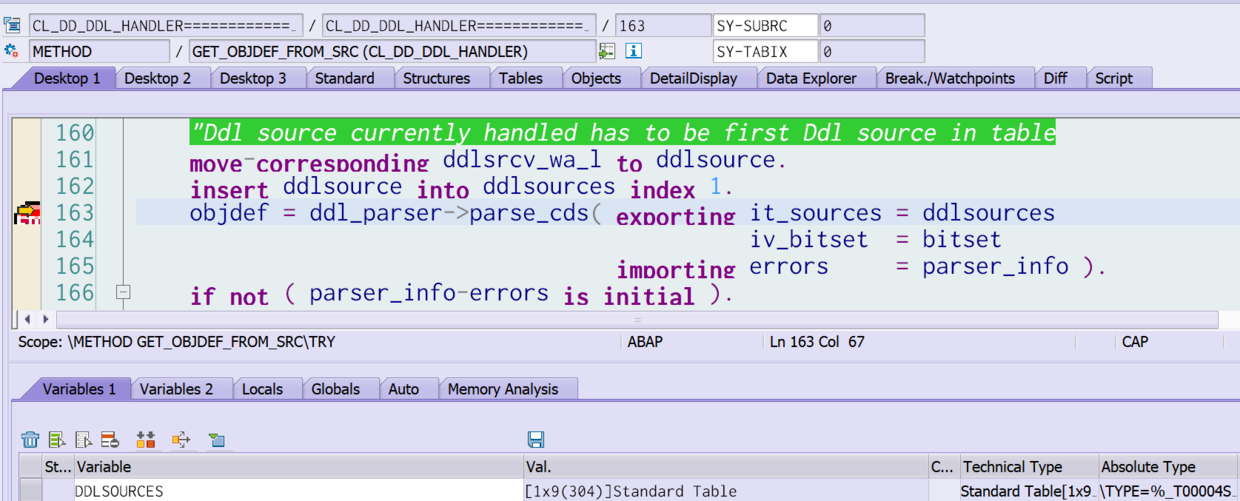This screenshot has height=501, width=1240.
Task: Click the line number field showing 163
Action: (662, 25)
